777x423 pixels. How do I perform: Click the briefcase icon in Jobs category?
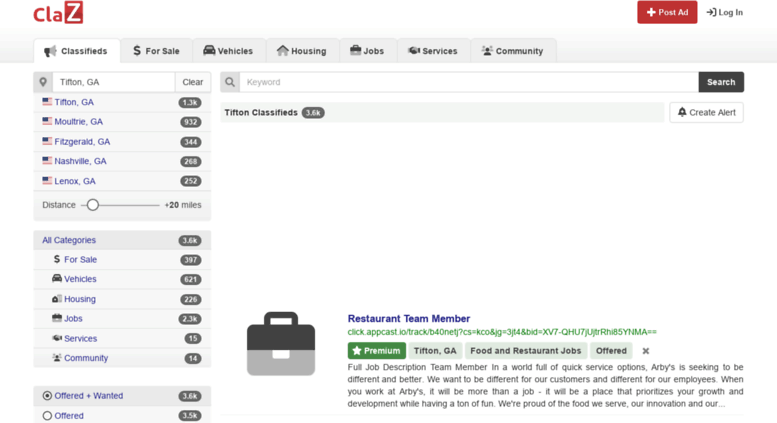tap(57, 318)
